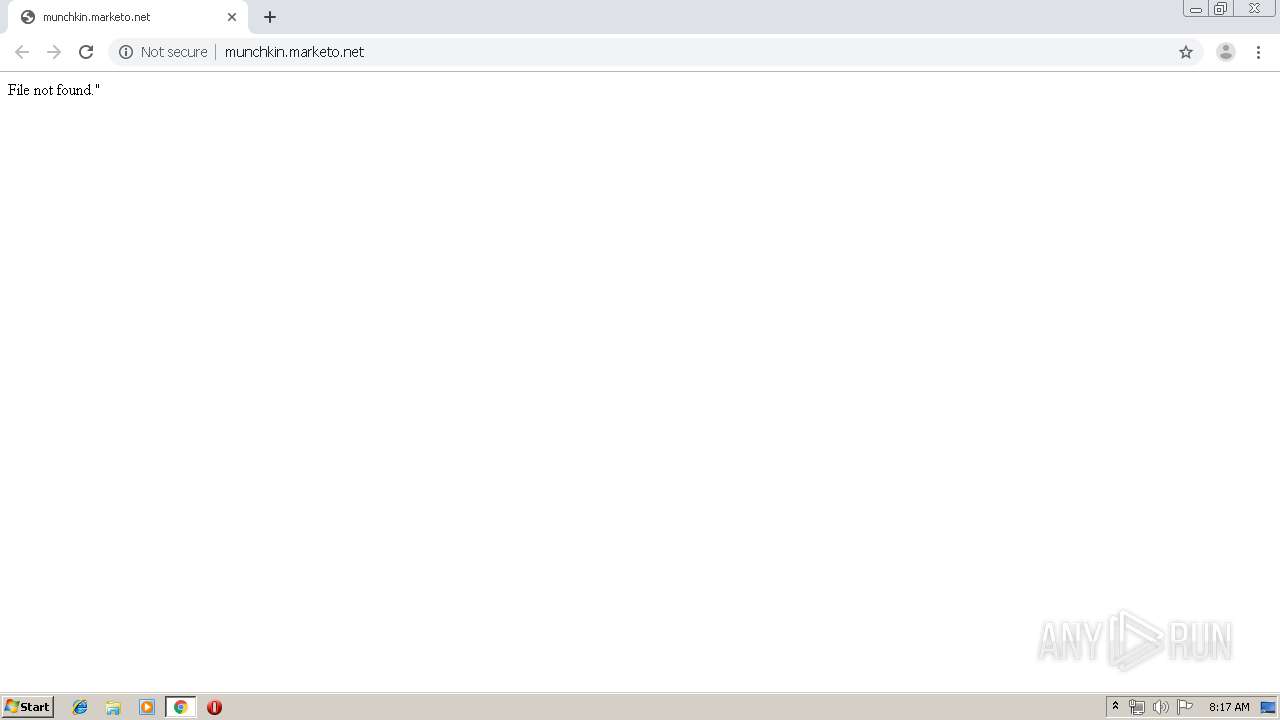
Task: Open Windows Media Player from taskbar
Action: pos(147,707)
